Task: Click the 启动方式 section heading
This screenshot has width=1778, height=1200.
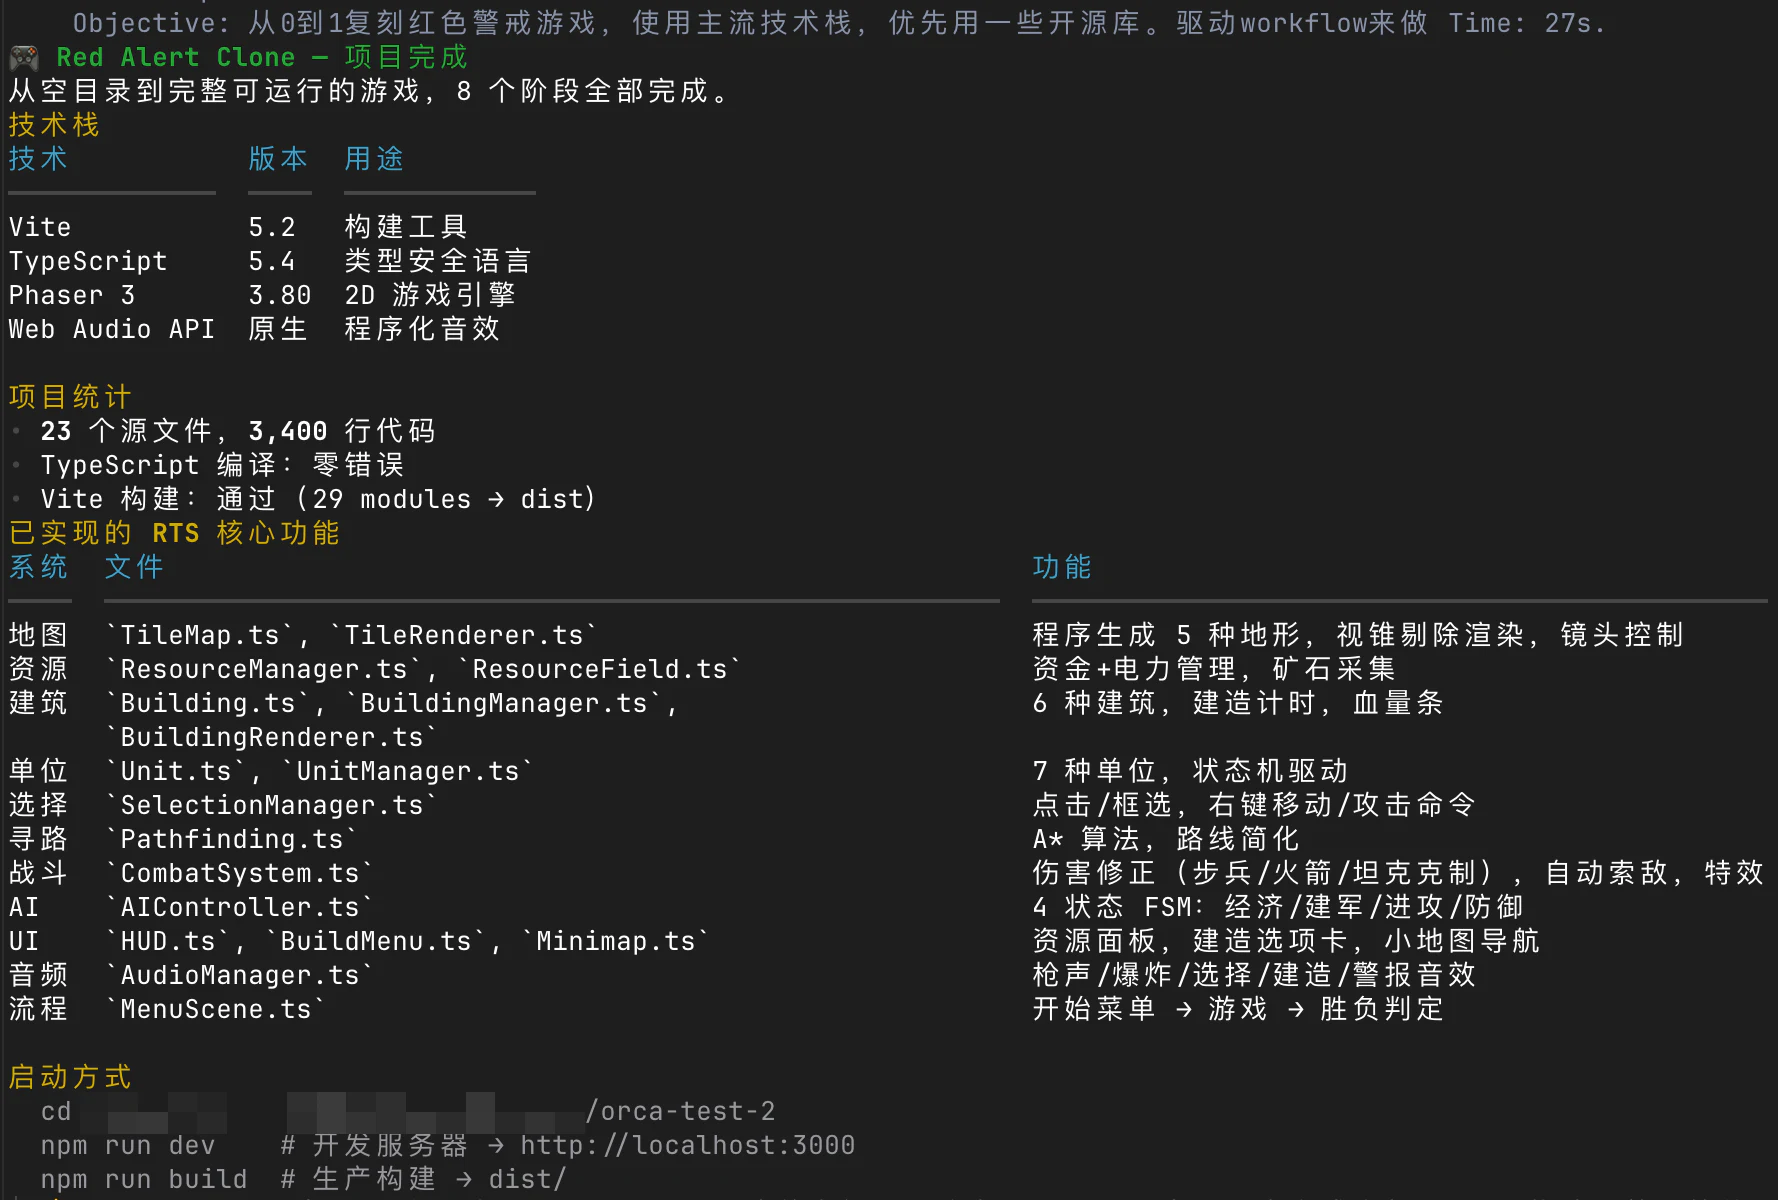Action: click(x=70, y=1077)
